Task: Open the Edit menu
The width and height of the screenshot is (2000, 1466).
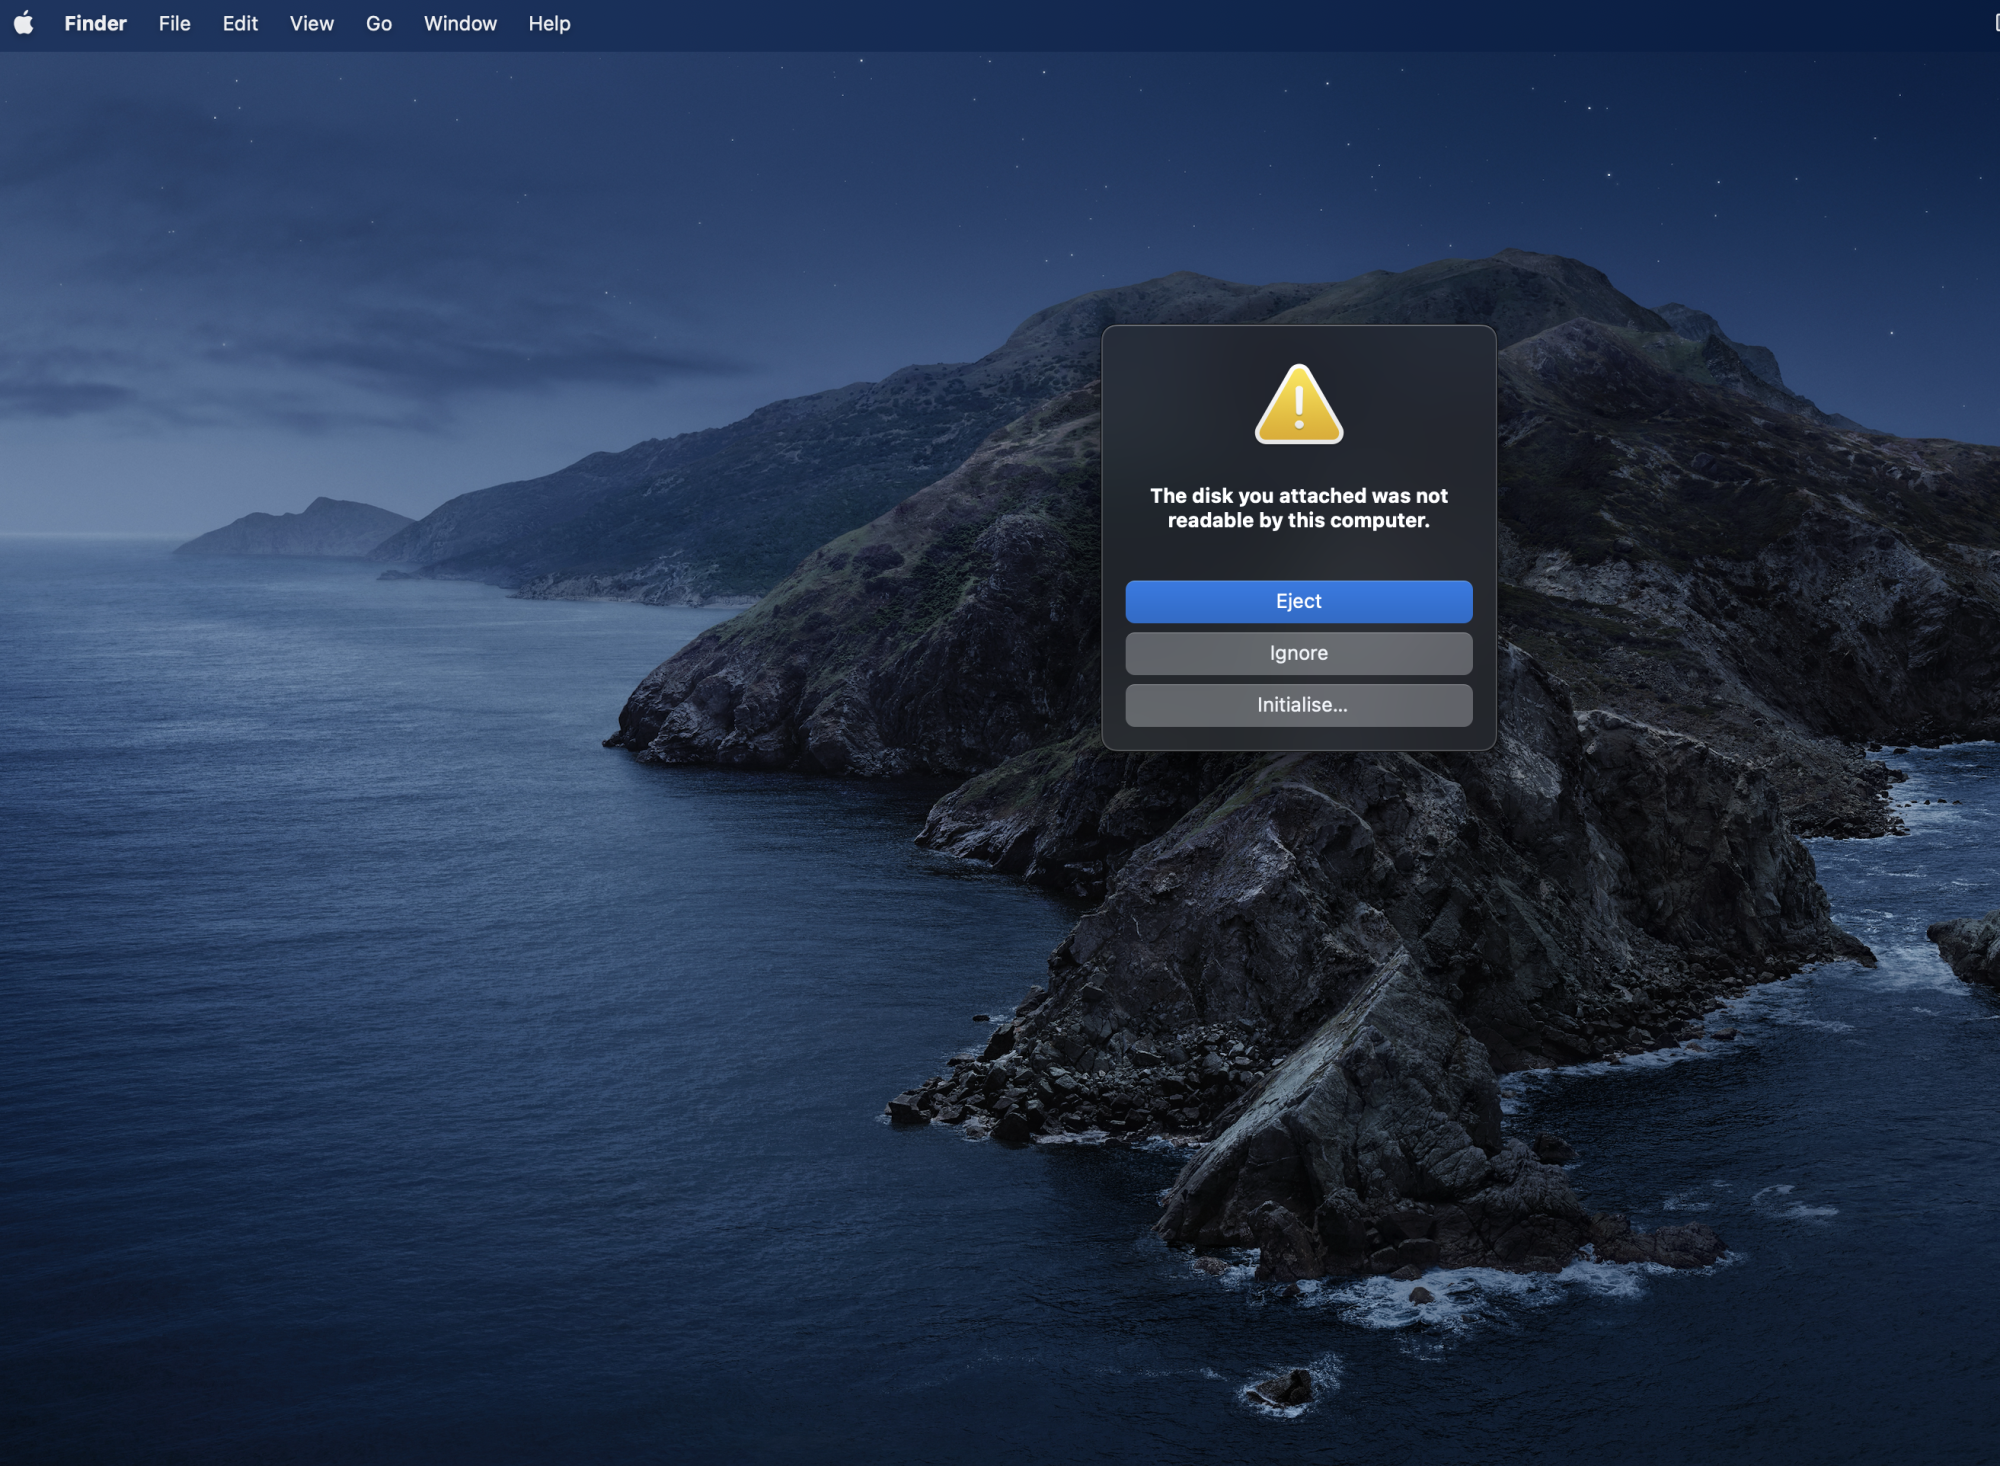Action: (240, 23)
